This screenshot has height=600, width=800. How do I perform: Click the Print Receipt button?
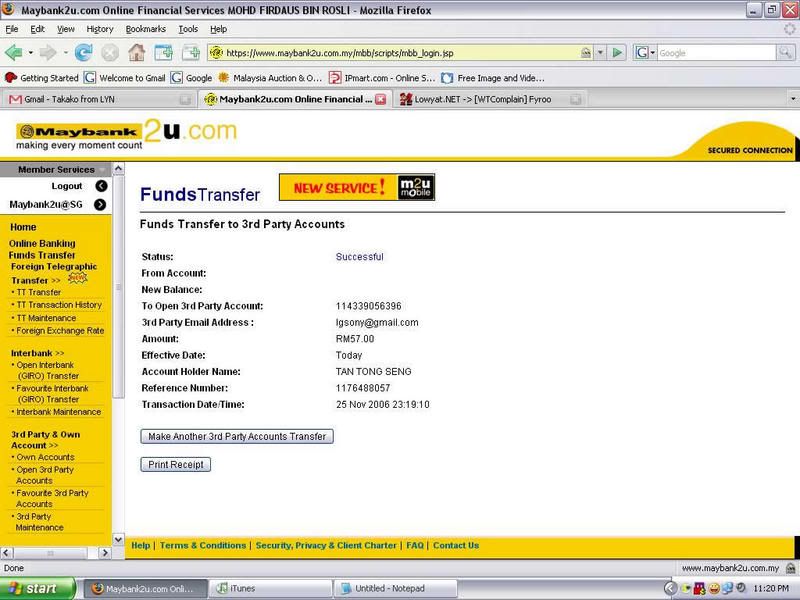tap(176, 465)
